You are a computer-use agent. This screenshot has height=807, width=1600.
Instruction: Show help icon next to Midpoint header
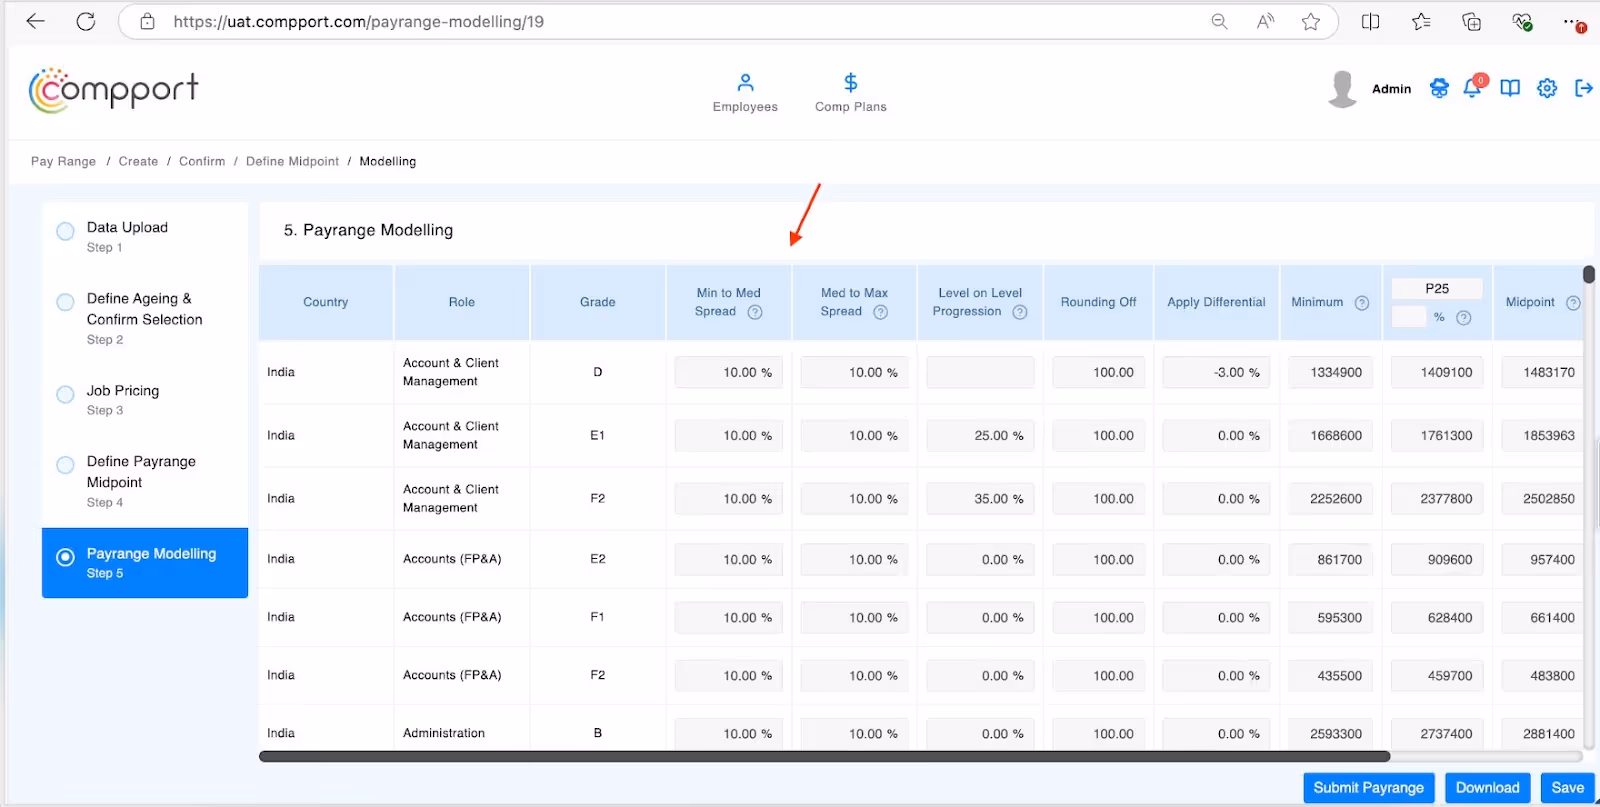click(x=1573, y=303)
